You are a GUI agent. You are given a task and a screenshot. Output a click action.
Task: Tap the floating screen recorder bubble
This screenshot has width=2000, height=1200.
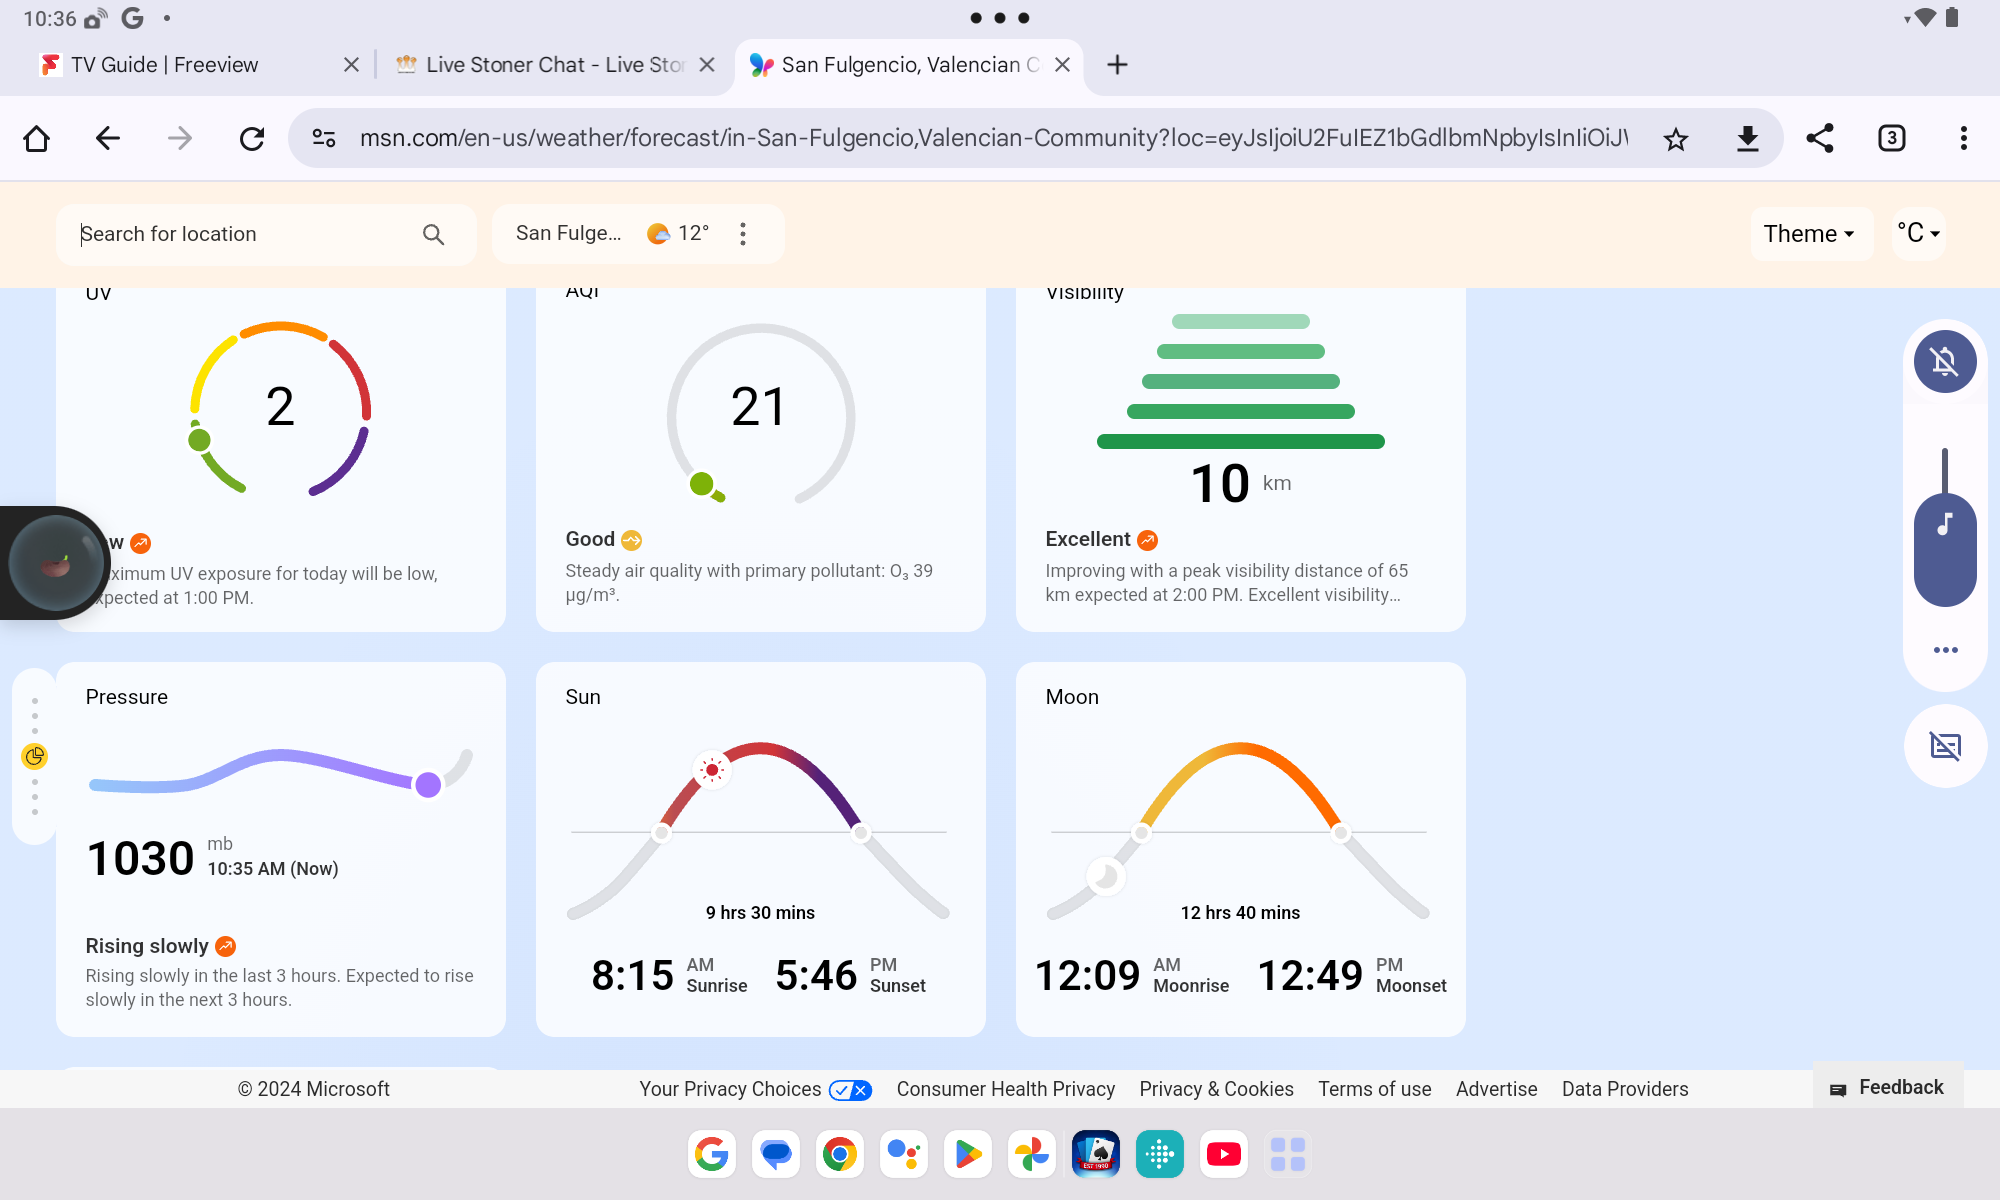pos(56,563)
